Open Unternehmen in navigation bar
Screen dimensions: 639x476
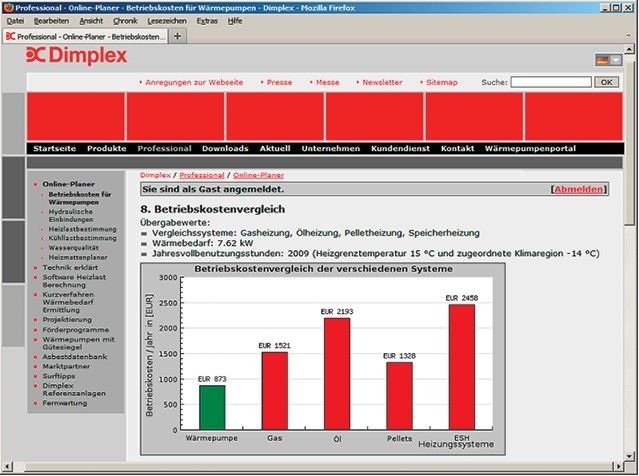coord(331,148)
